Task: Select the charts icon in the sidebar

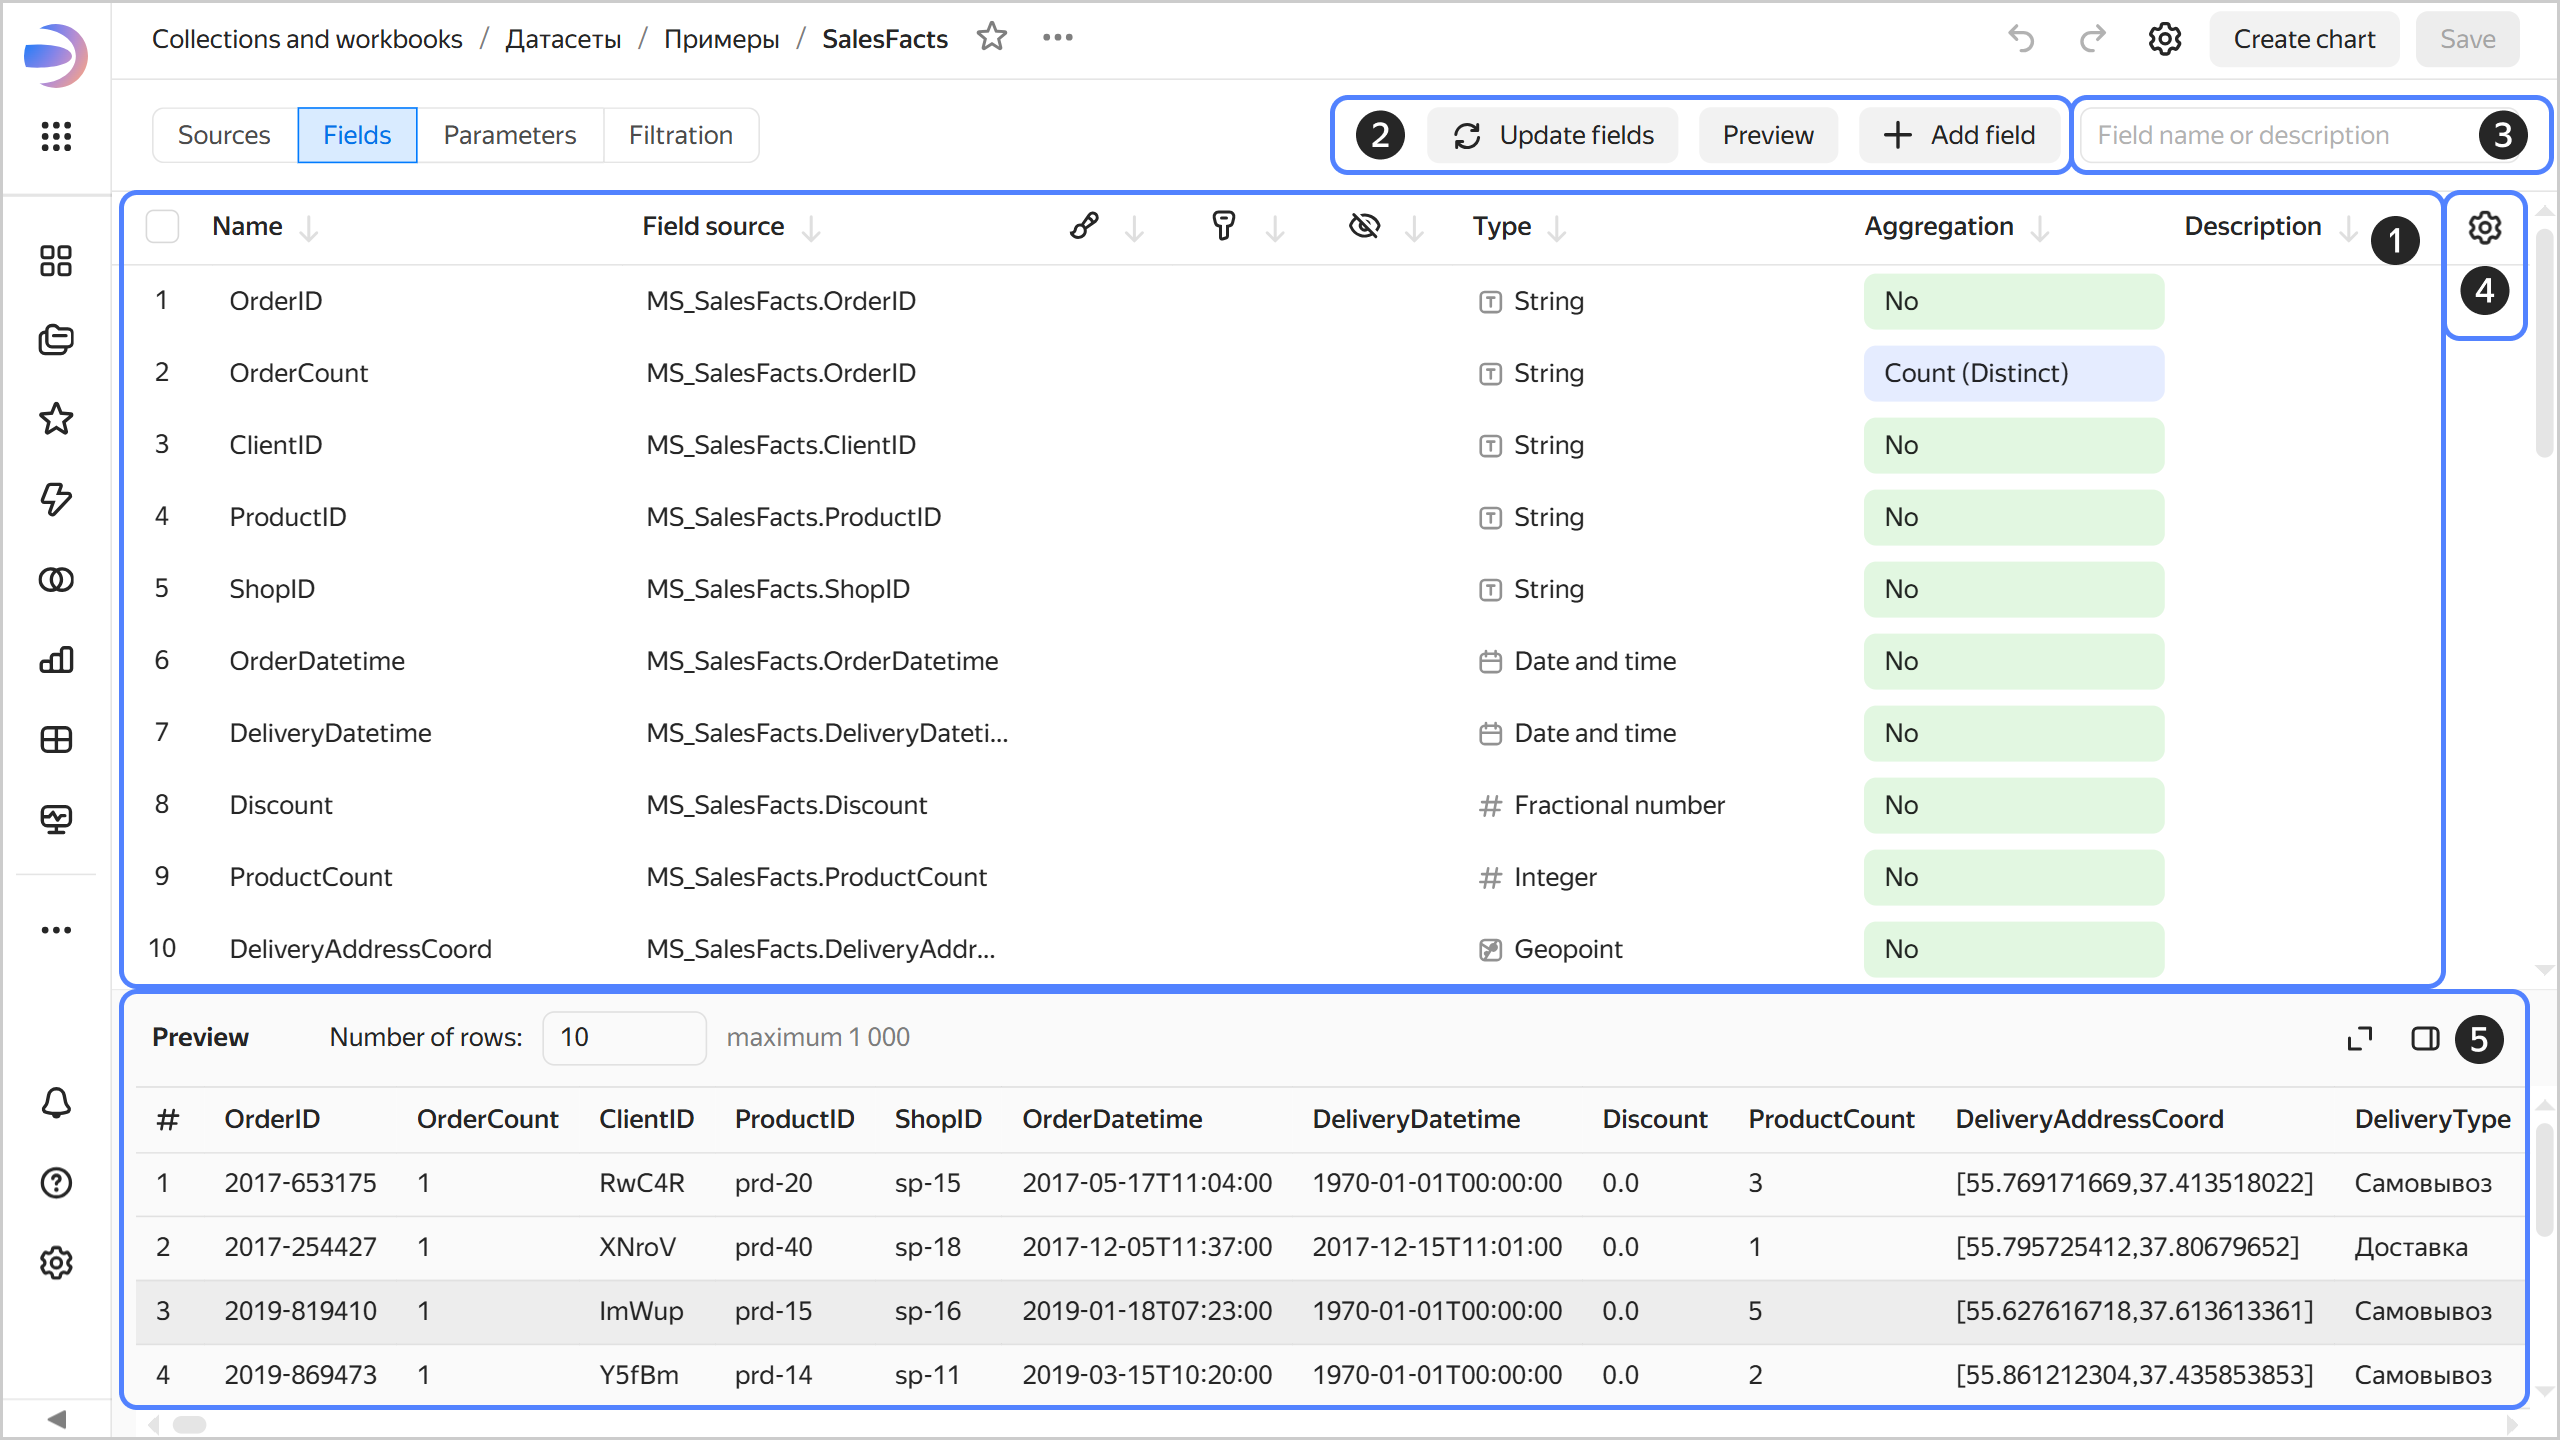Action: pyautogui.click(x=56, y=660)
